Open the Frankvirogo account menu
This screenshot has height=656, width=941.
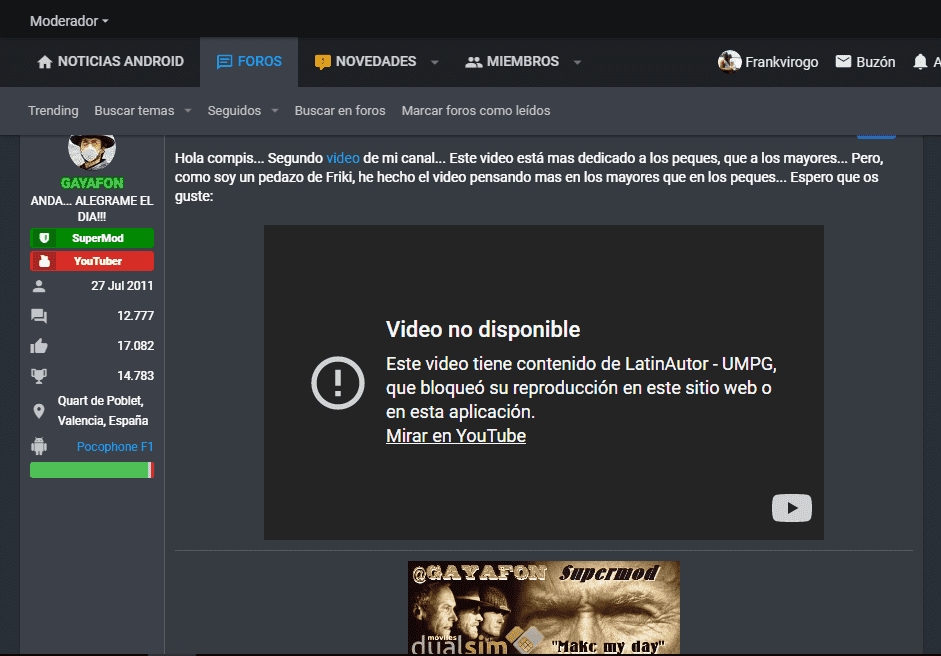click(781, 62)
